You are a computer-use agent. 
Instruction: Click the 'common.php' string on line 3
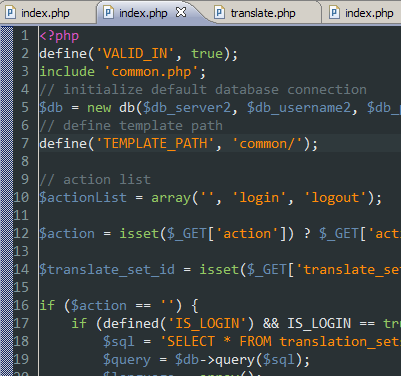coord(151,72)
